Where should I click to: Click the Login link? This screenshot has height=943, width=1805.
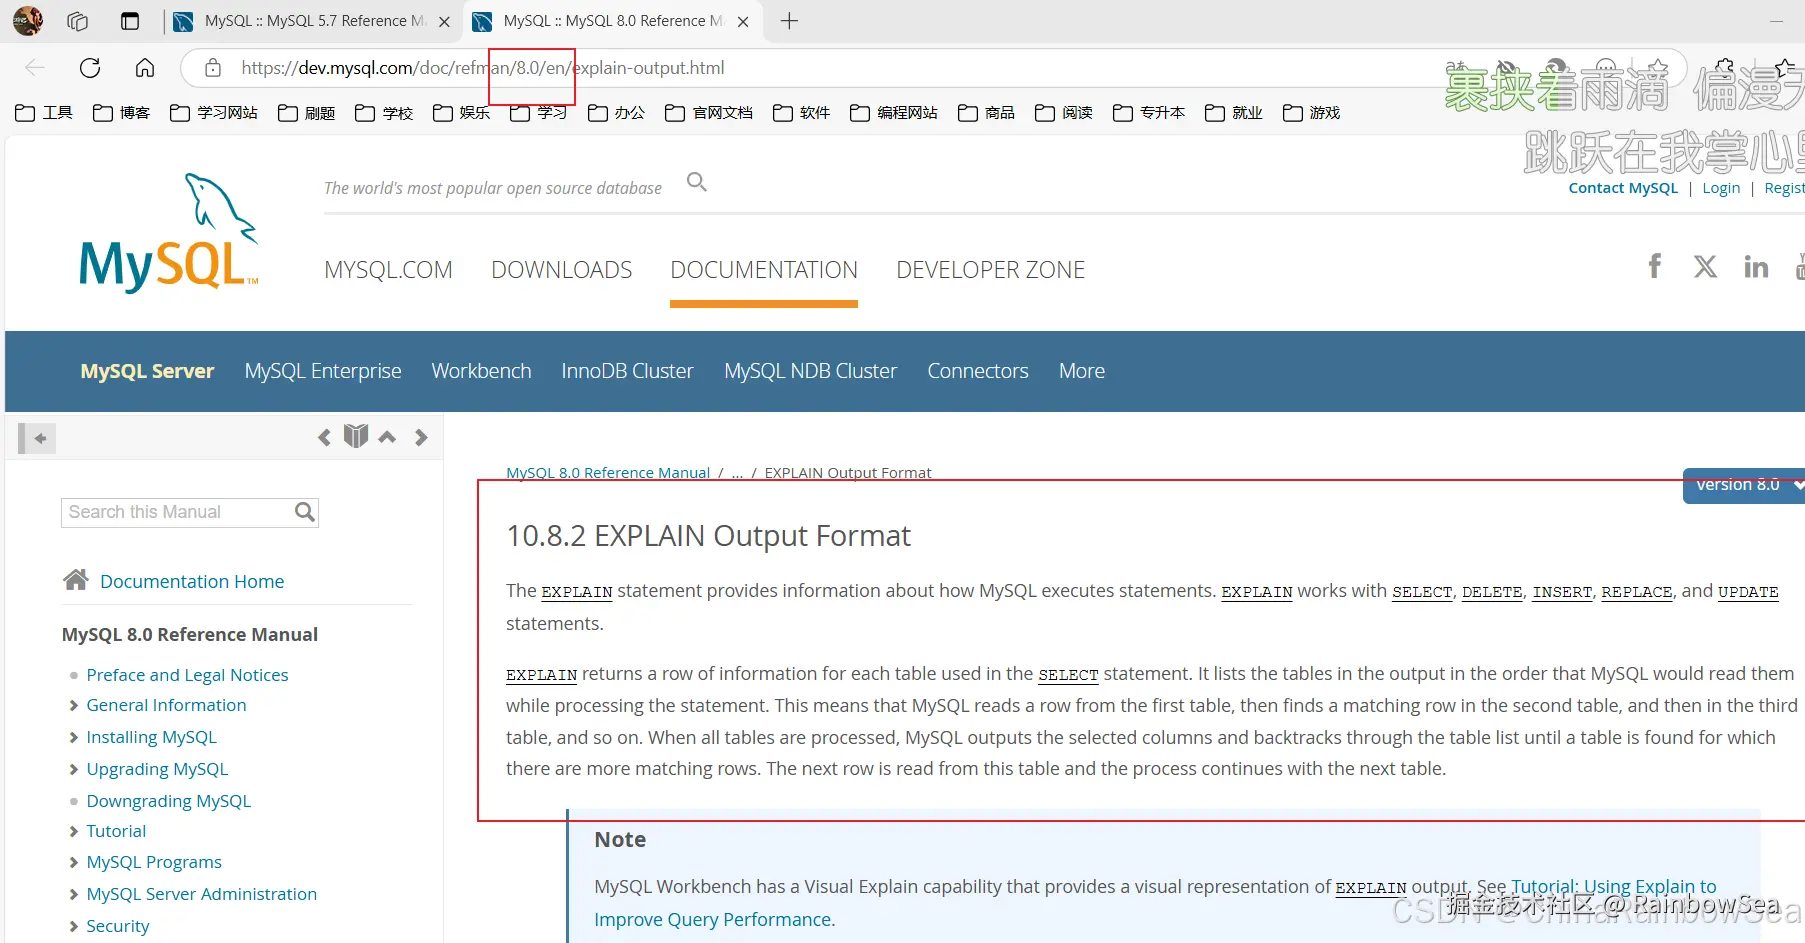click(x=1721, y=188)
